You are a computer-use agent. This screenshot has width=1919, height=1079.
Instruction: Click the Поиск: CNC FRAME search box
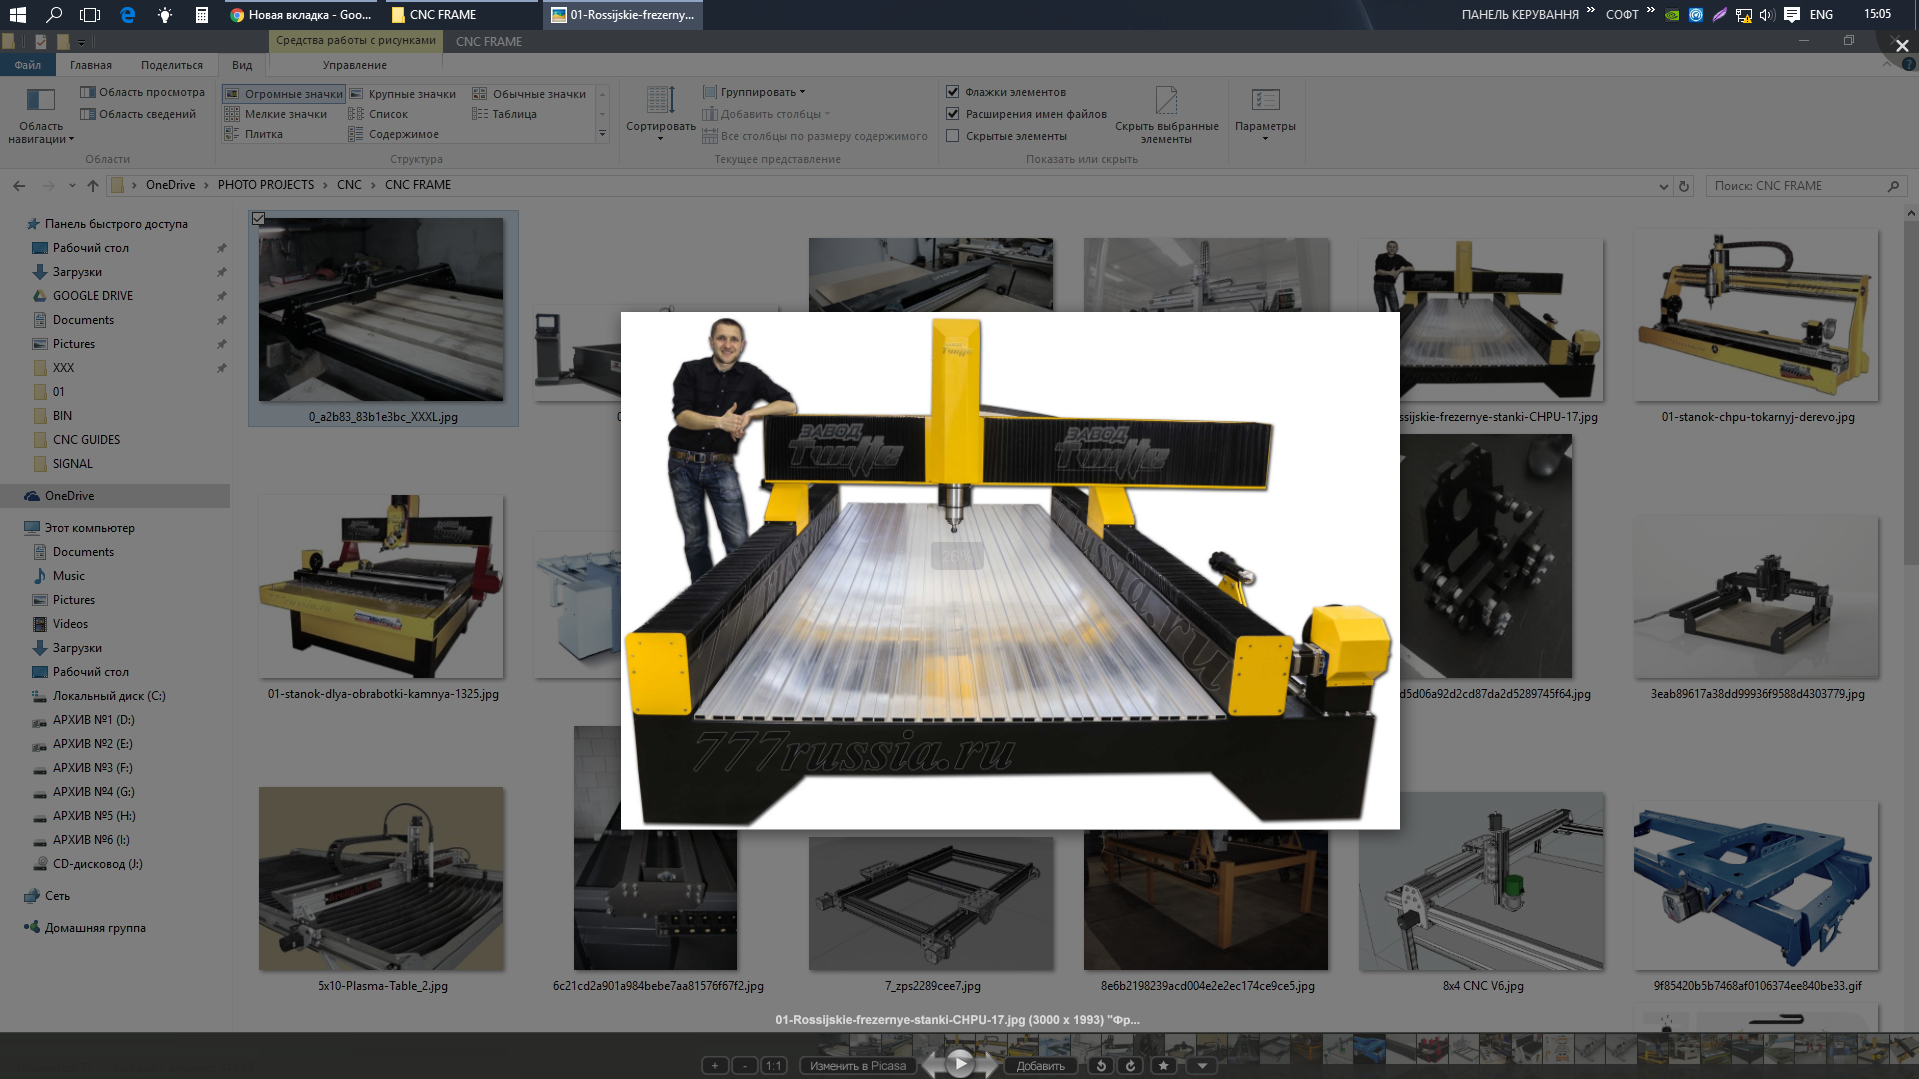tap(1806, 186)
